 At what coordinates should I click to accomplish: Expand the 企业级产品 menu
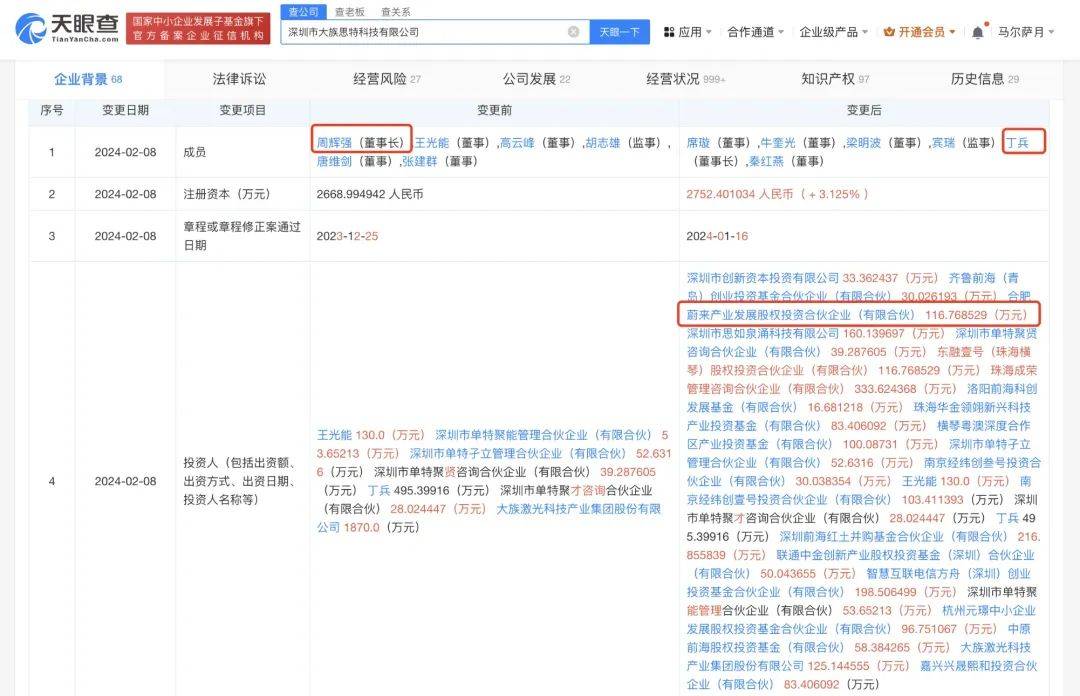click(834, 32)
